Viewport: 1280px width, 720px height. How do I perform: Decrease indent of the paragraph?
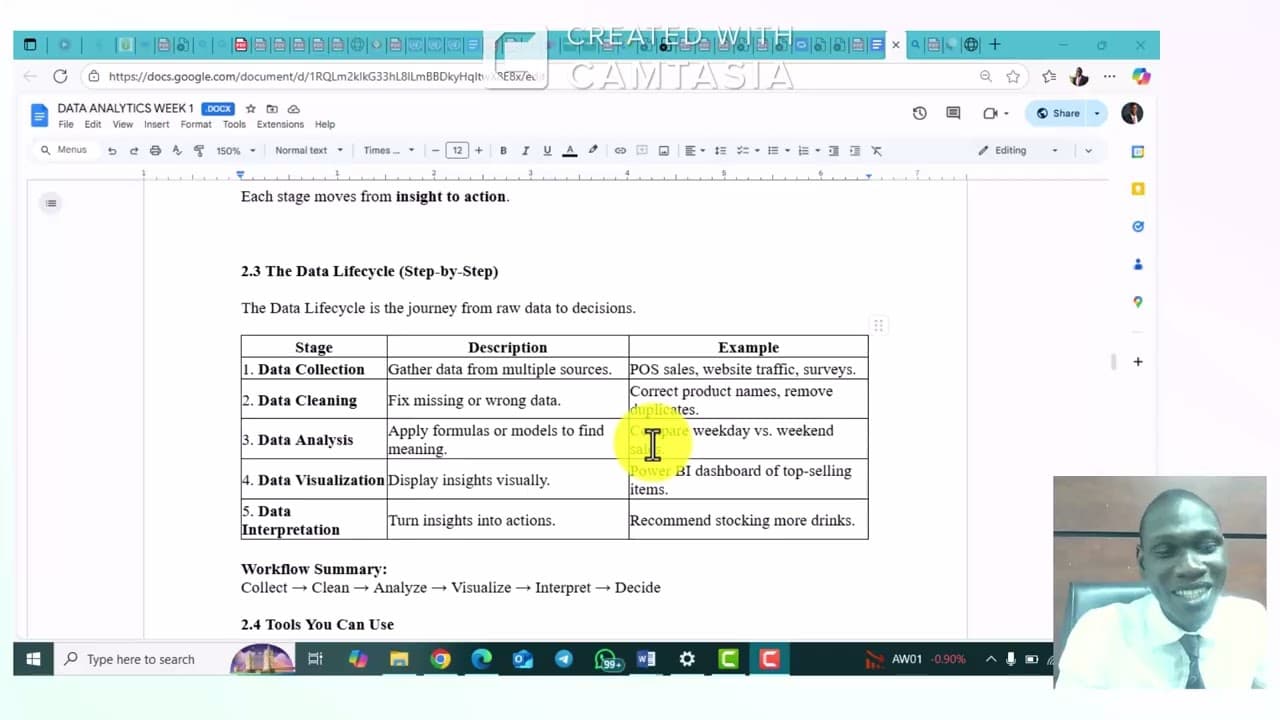point(834,151)
